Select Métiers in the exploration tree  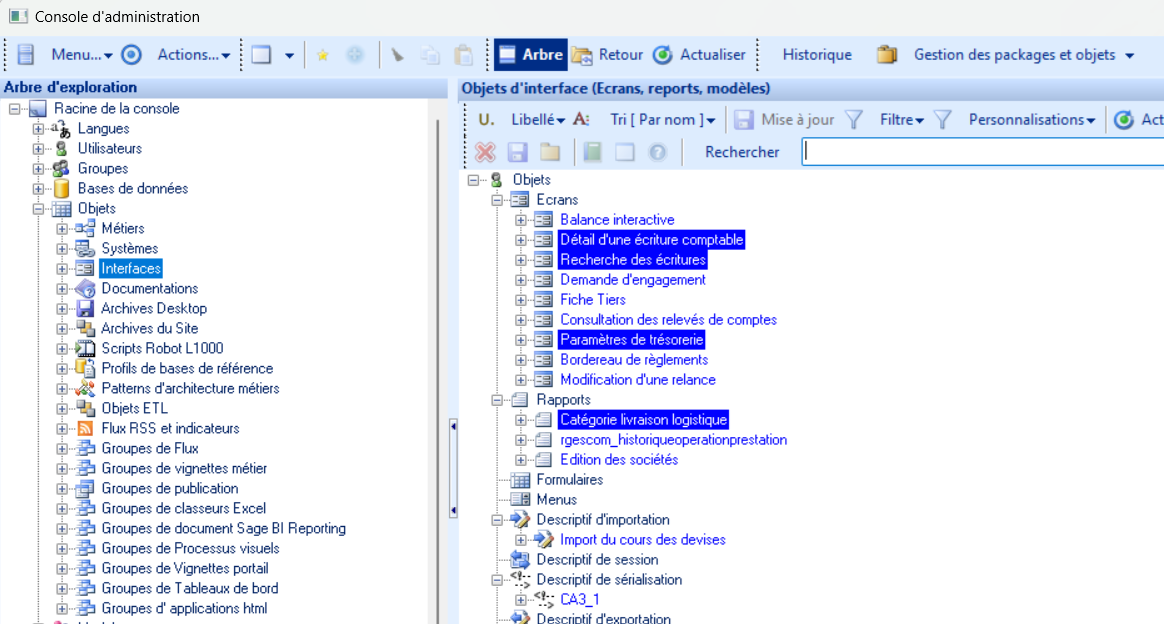122,229
